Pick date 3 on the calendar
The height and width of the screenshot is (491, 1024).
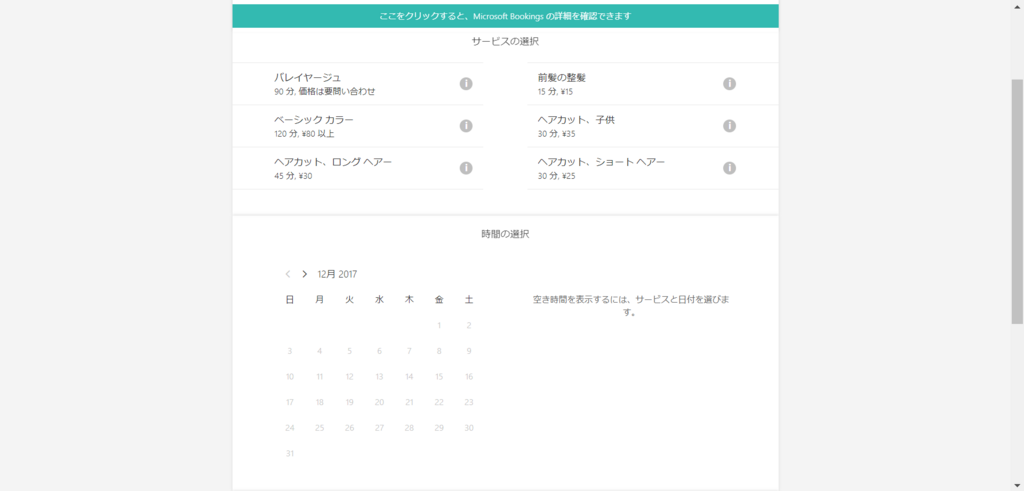[x=290, y=351]
